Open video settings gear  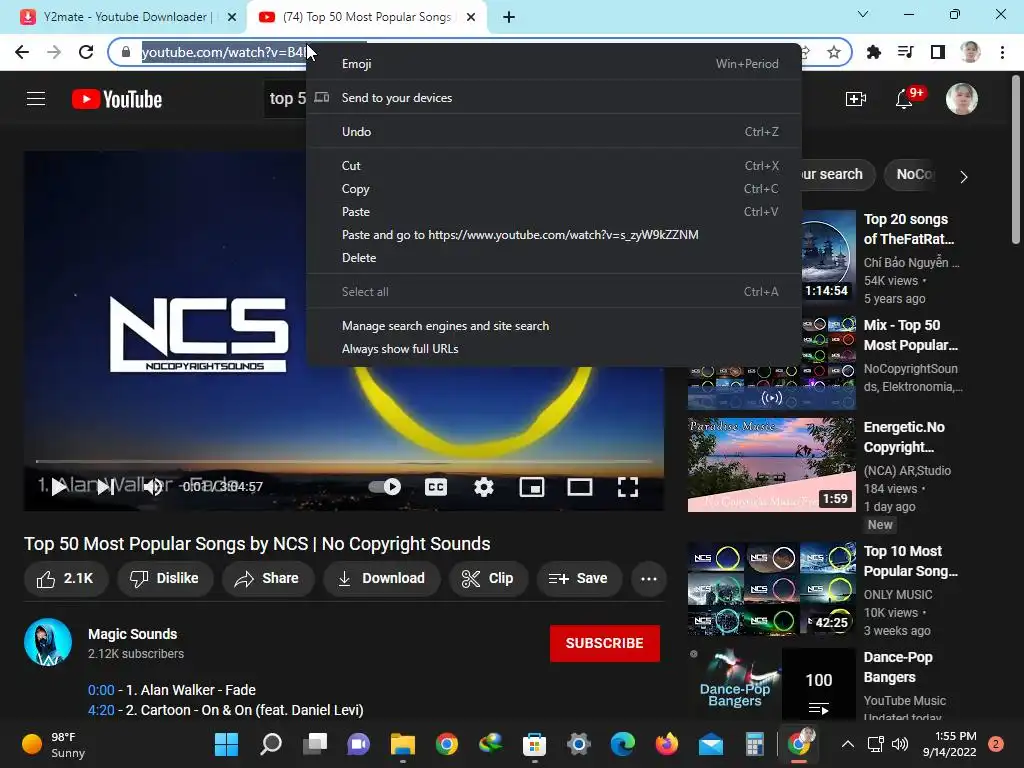pyautogui.click(x=483, y=487)
